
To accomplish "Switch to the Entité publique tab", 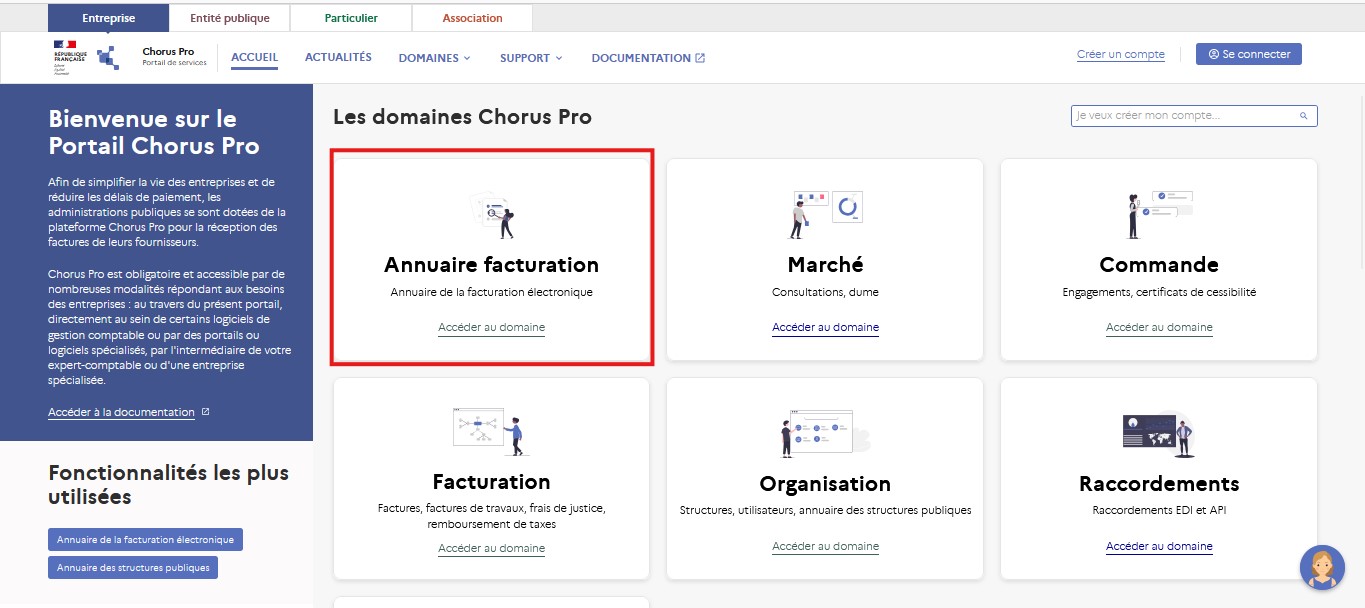I will pyautogui.click(x=229, y=18).
